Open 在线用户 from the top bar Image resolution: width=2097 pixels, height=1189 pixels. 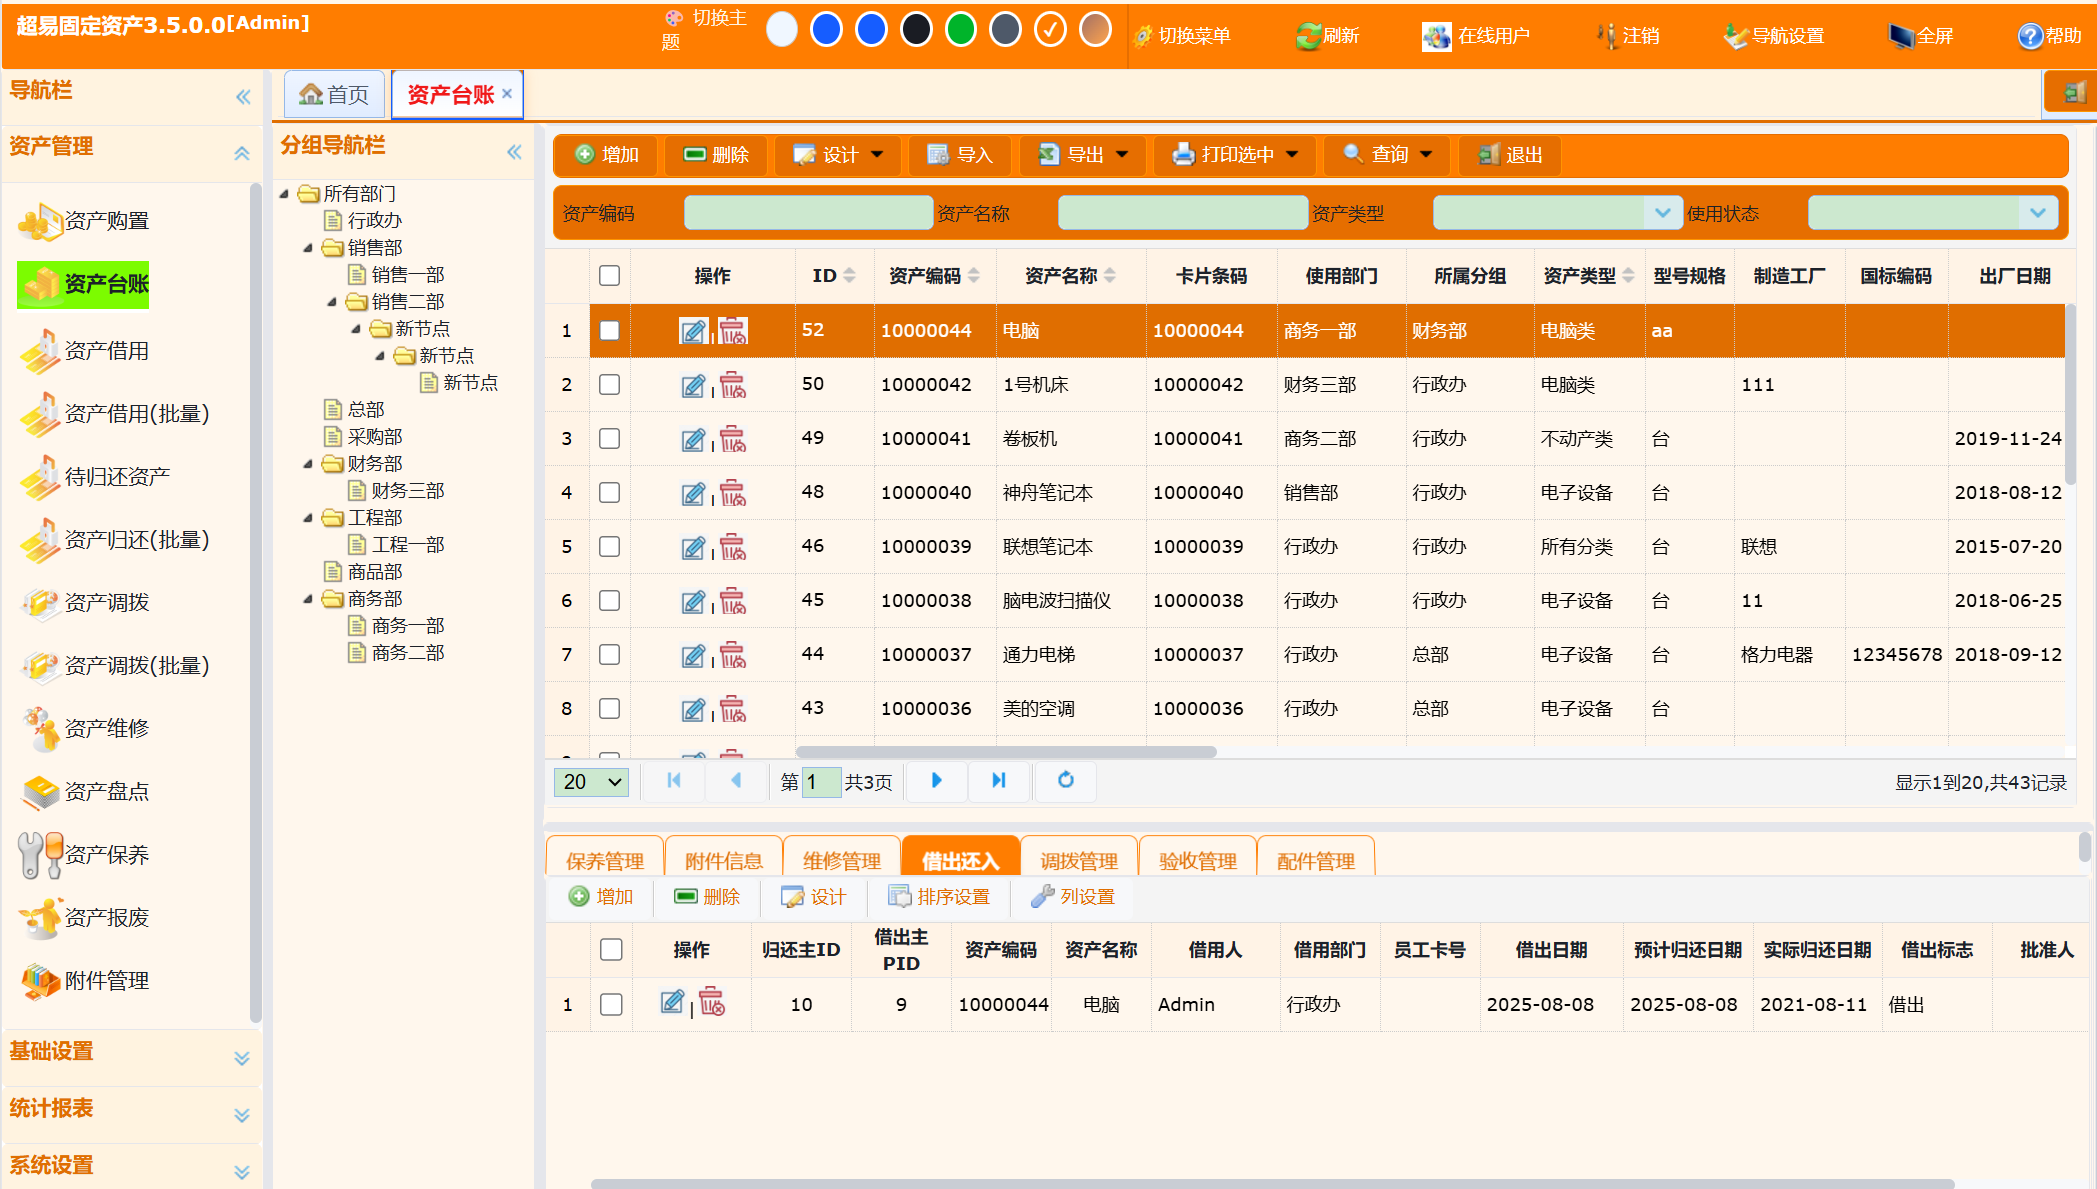[1476, 37]
